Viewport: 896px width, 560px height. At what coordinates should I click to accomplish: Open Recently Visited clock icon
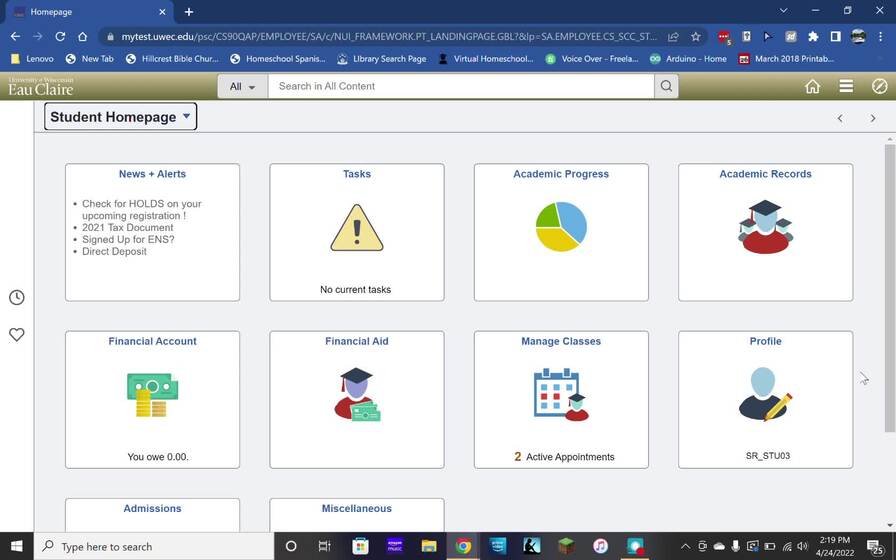point(17,298)
